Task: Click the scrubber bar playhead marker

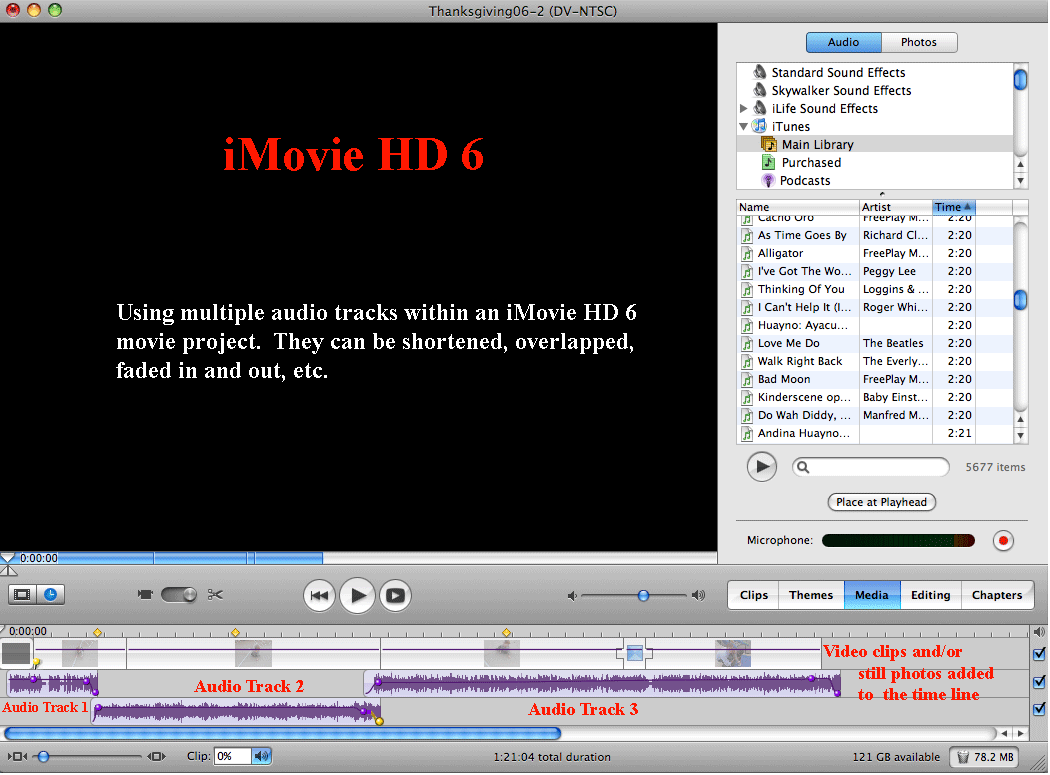Action: [x=7, y=557]
